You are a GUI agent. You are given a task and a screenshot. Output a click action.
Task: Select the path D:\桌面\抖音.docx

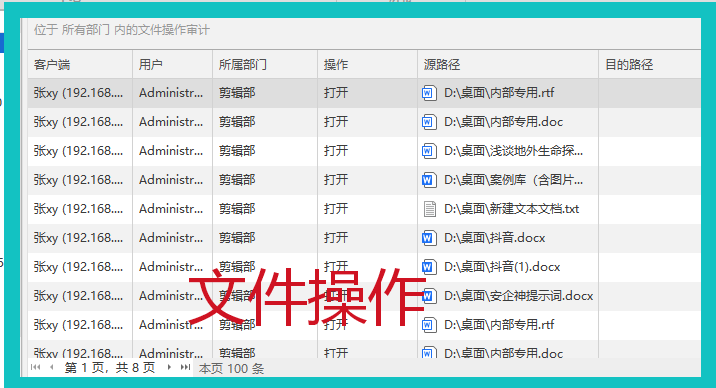[x=495, y=238]
